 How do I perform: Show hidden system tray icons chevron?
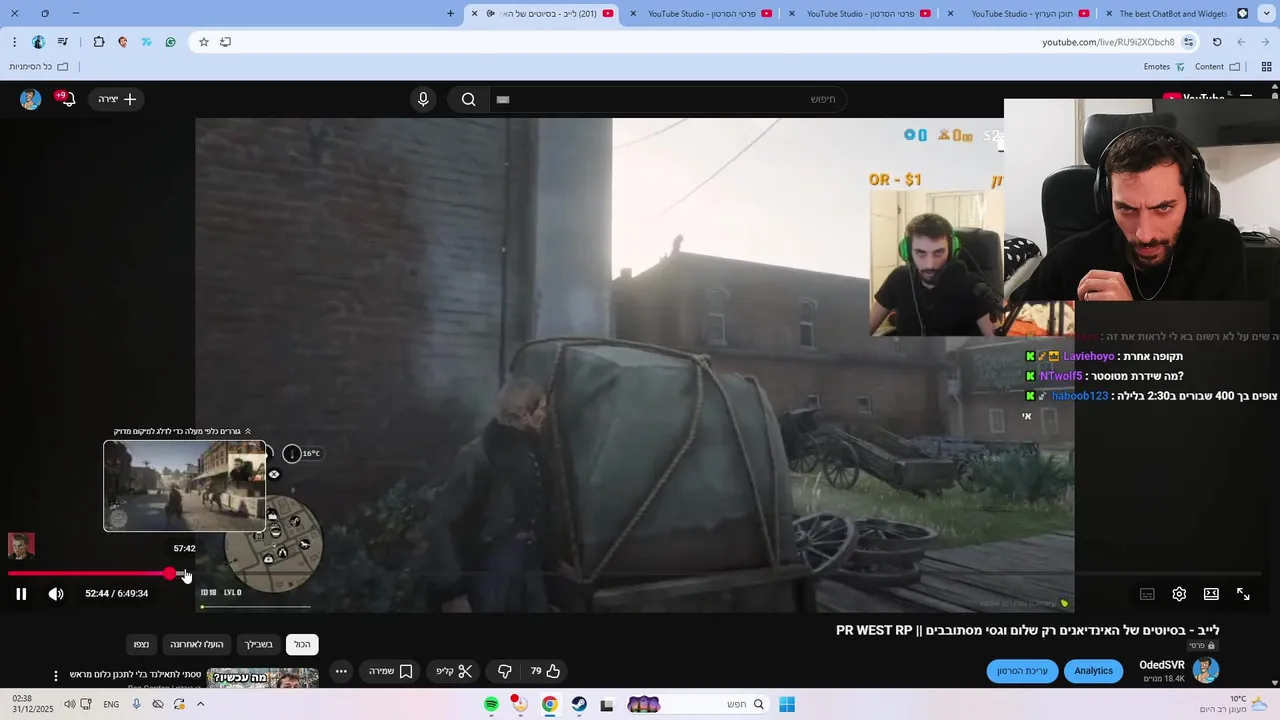click(x=200, y=704)
